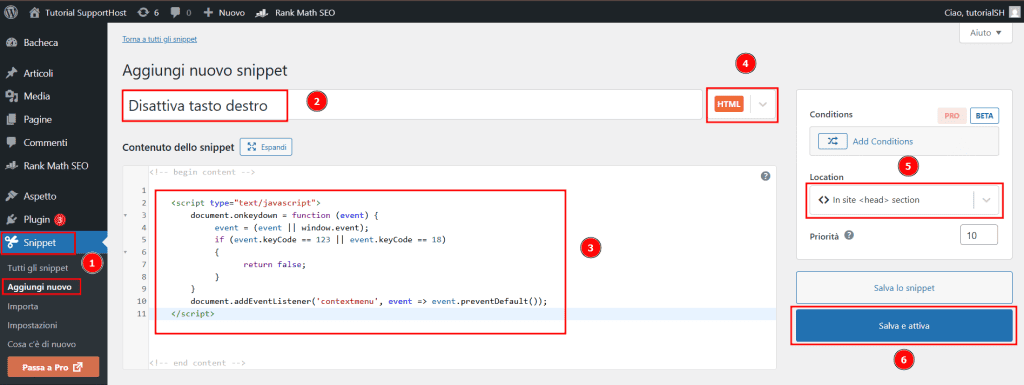Screen dimensions: 1024x385
Task: Click Torna a tutti gli snippet link
Action: pyautogui.click(x=159, y=39)
